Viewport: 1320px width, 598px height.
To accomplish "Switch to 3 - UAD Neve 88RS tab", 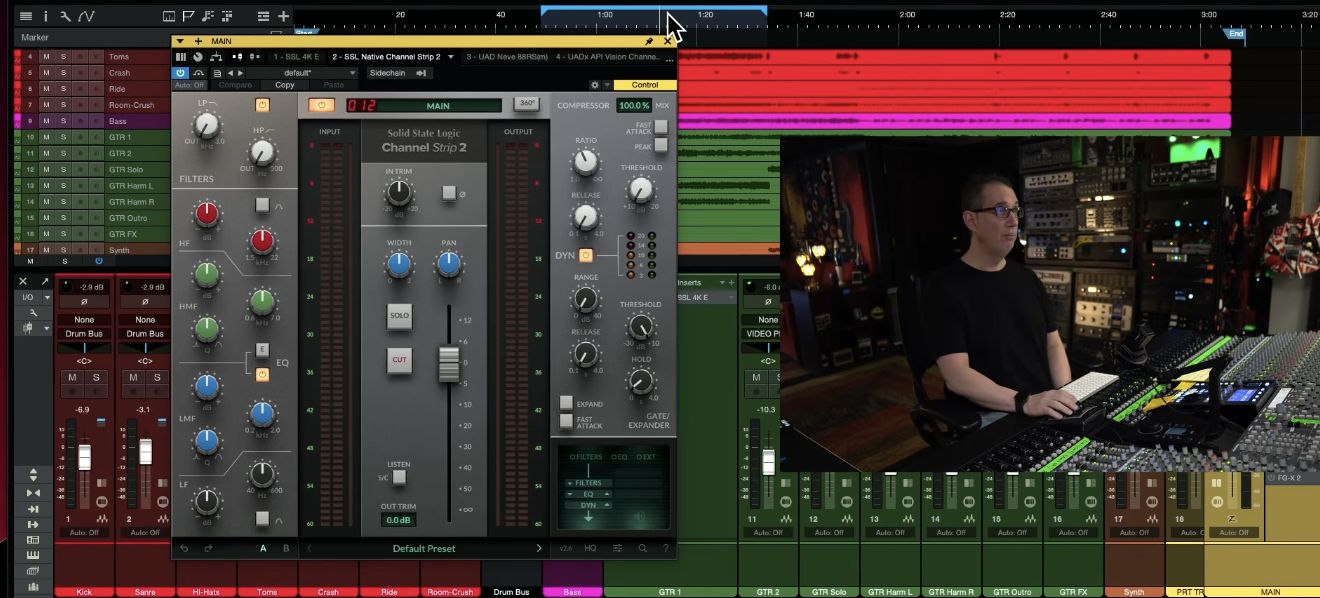I will (507, 57).
